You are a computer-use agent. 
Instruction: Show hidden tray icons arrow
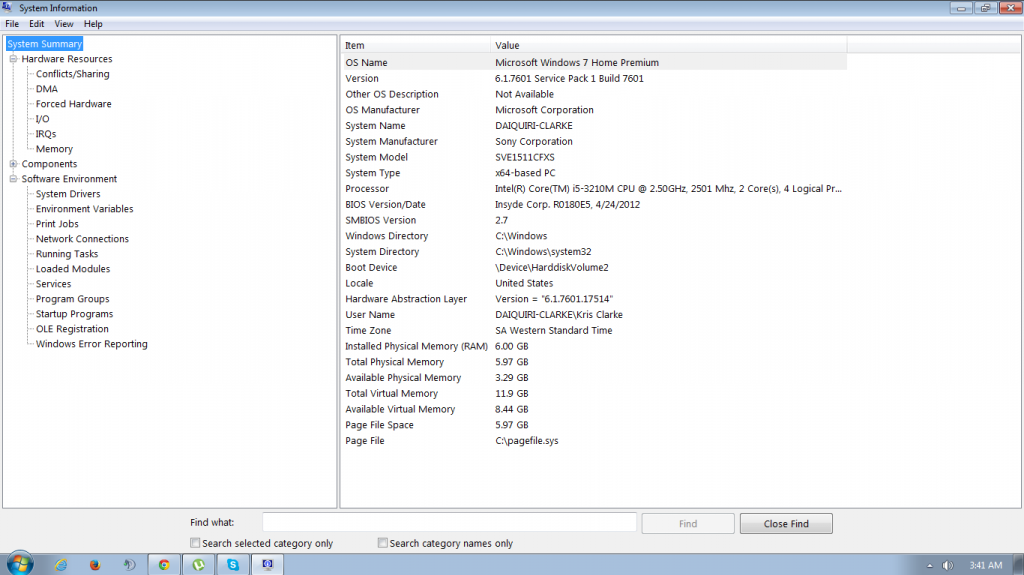pyautogui.click(x=929, y=566)
